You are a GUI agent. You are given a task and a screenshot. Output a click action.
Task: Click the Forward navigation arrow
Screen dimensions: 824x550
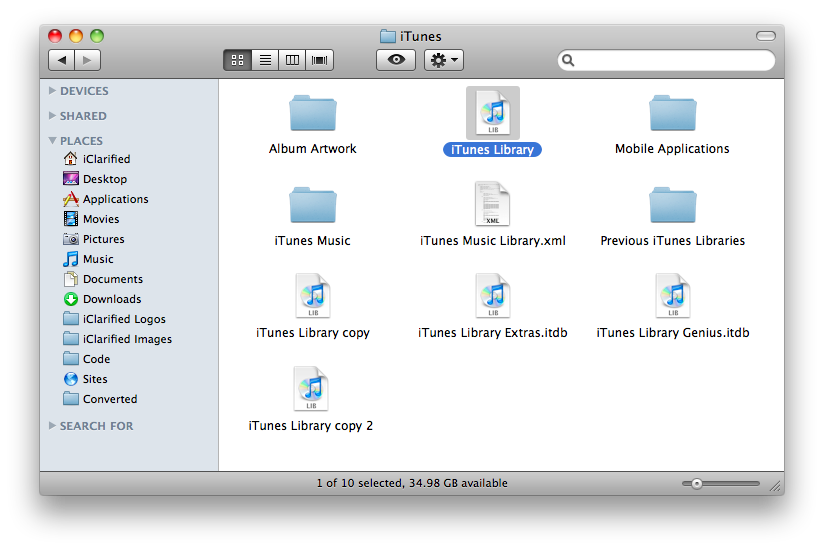[88, 60]
